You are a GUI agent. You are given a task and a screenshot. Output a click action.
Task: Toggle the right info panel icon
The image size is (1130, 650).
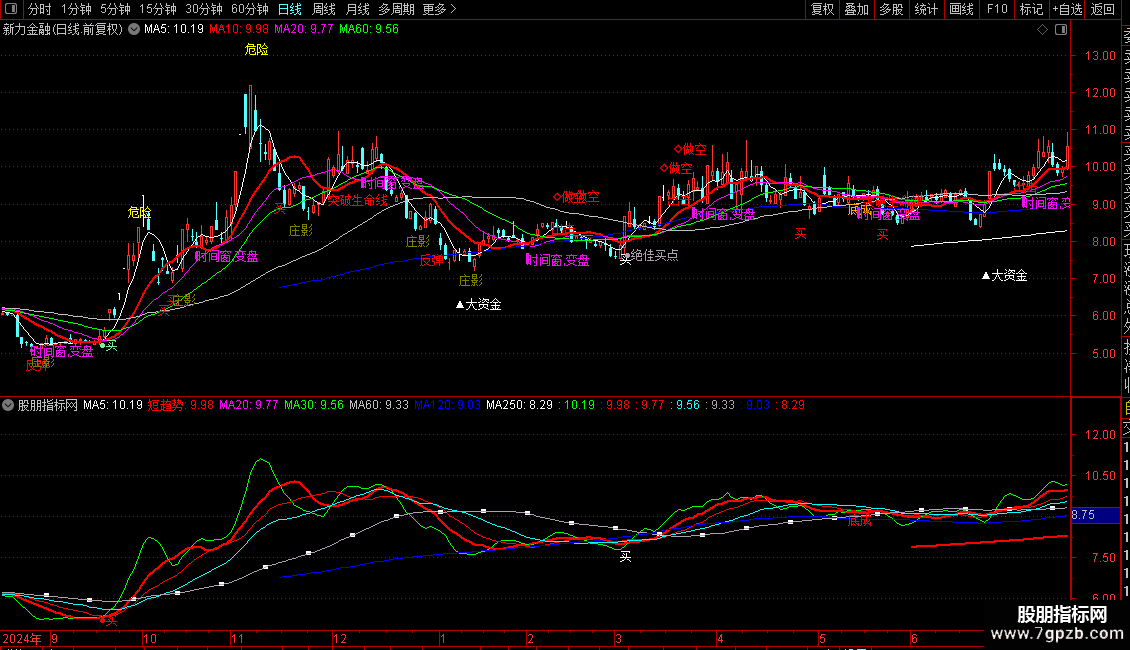tap(1061, 30)
